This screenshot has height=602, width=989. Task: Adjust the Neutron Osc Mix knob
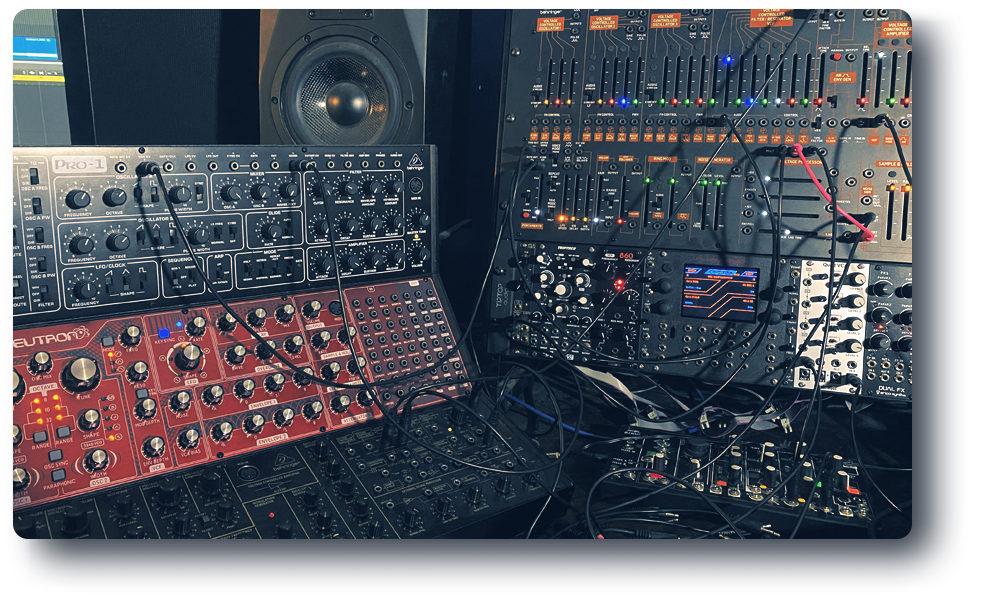[40, 362]
